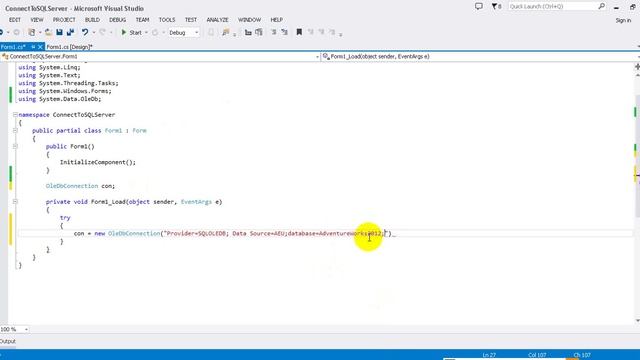Open the notifications filter flag icon
Image resolution: width=640 pixels, height=360 pixels.
tap(496, 7)
